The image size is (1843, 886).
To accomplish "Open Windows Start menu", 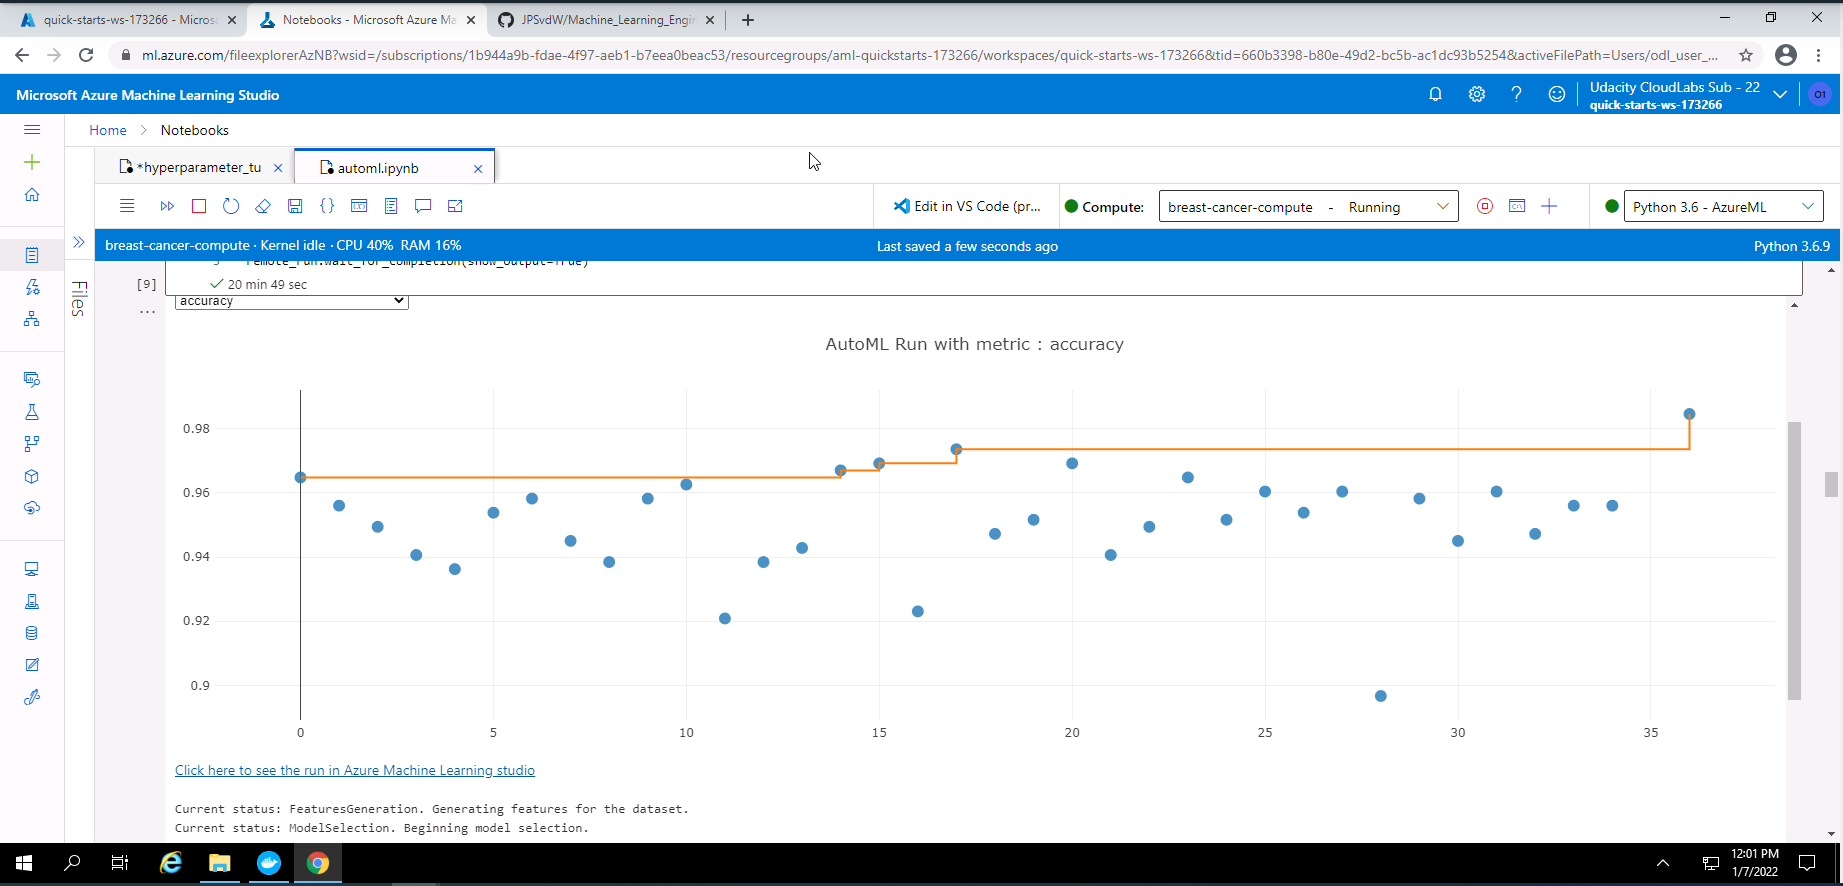I will click(24, 862).
